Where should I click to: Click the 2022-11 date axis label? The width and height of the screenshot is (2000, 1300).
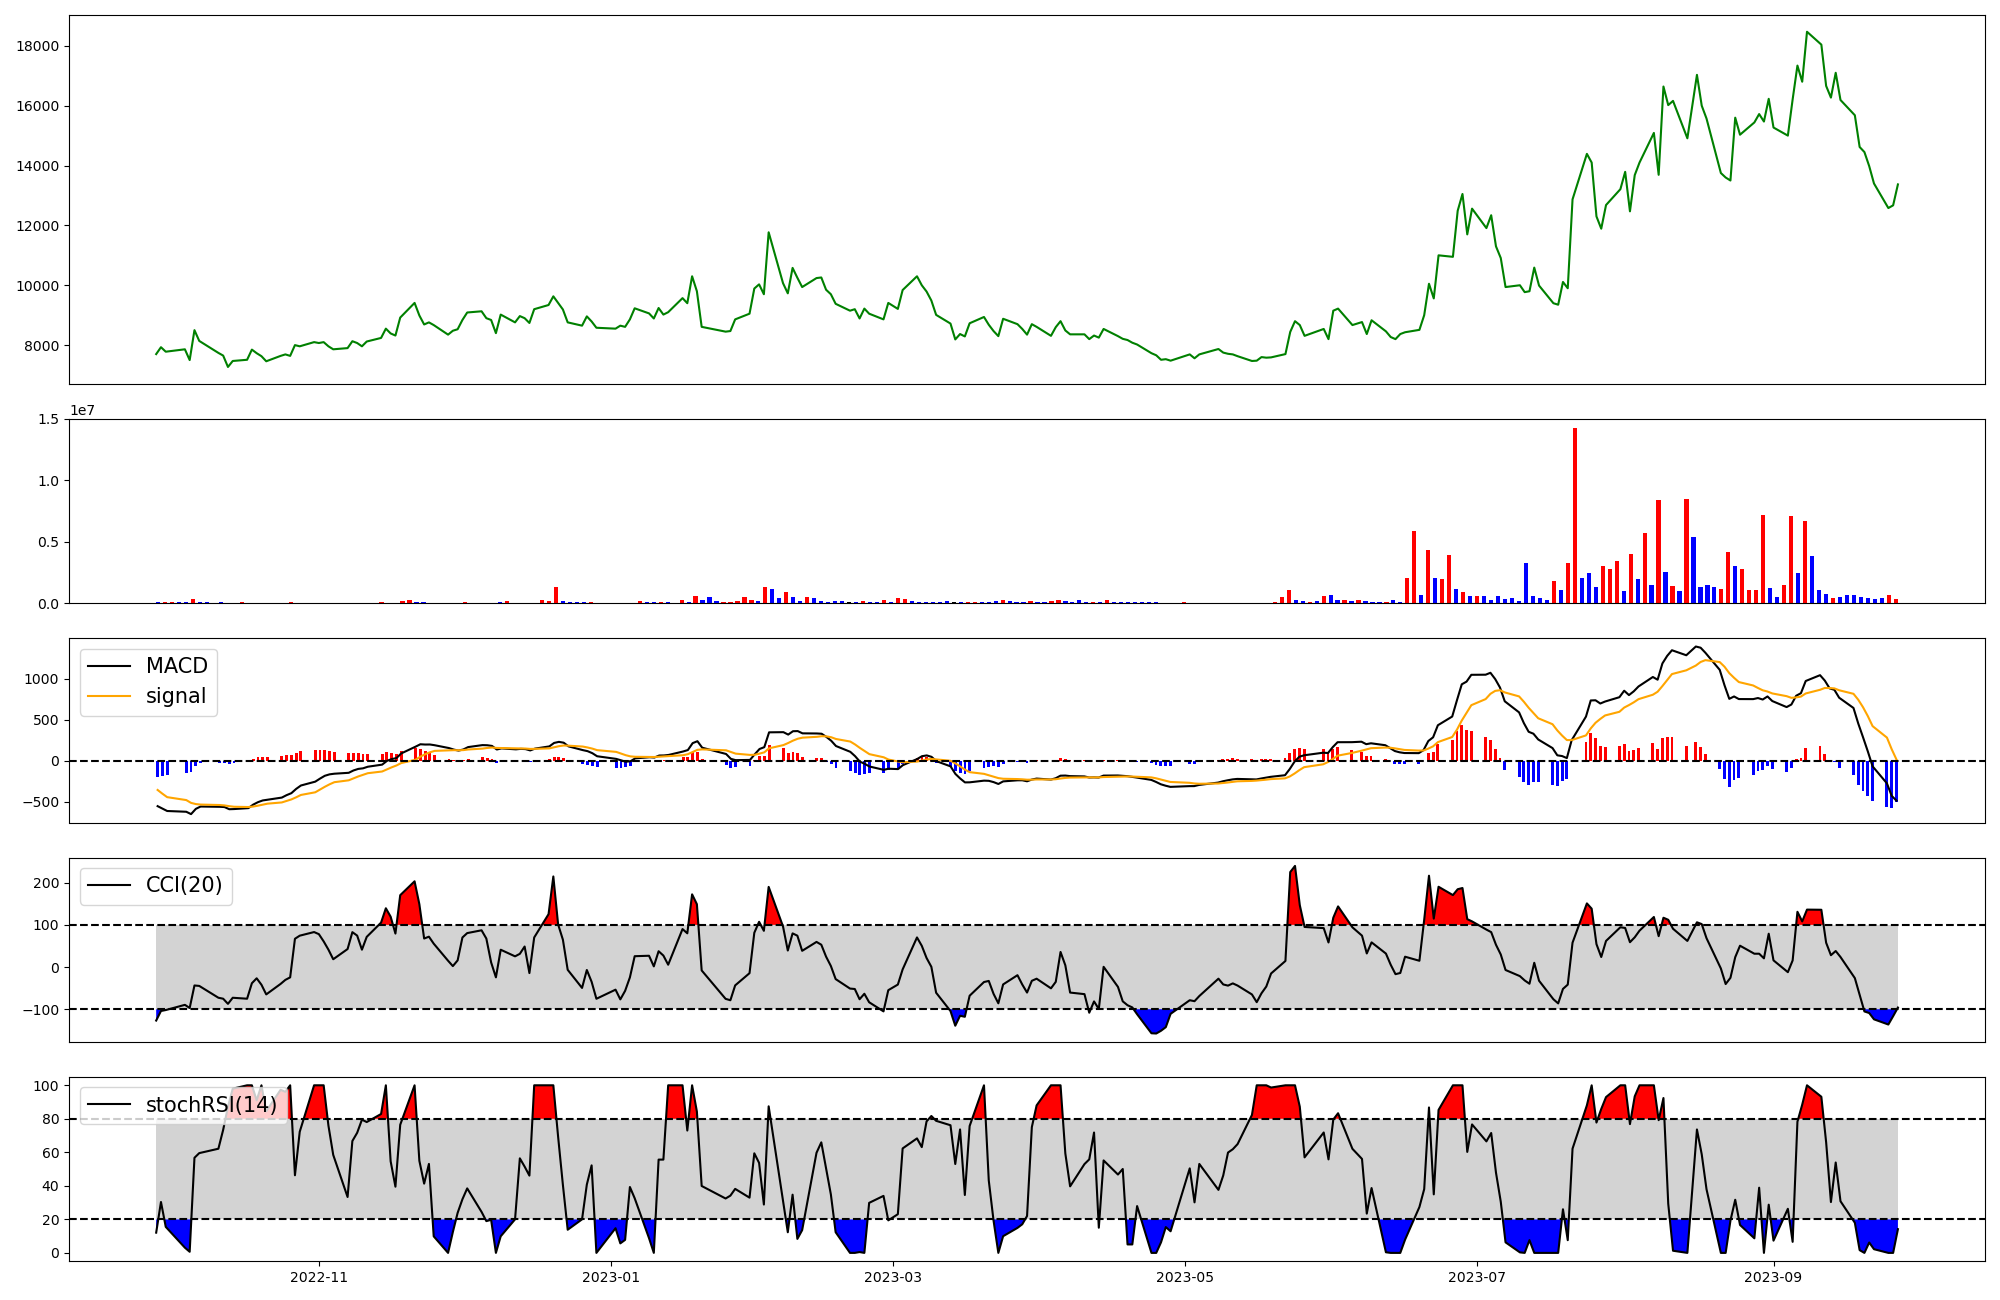coord(319,1277)
